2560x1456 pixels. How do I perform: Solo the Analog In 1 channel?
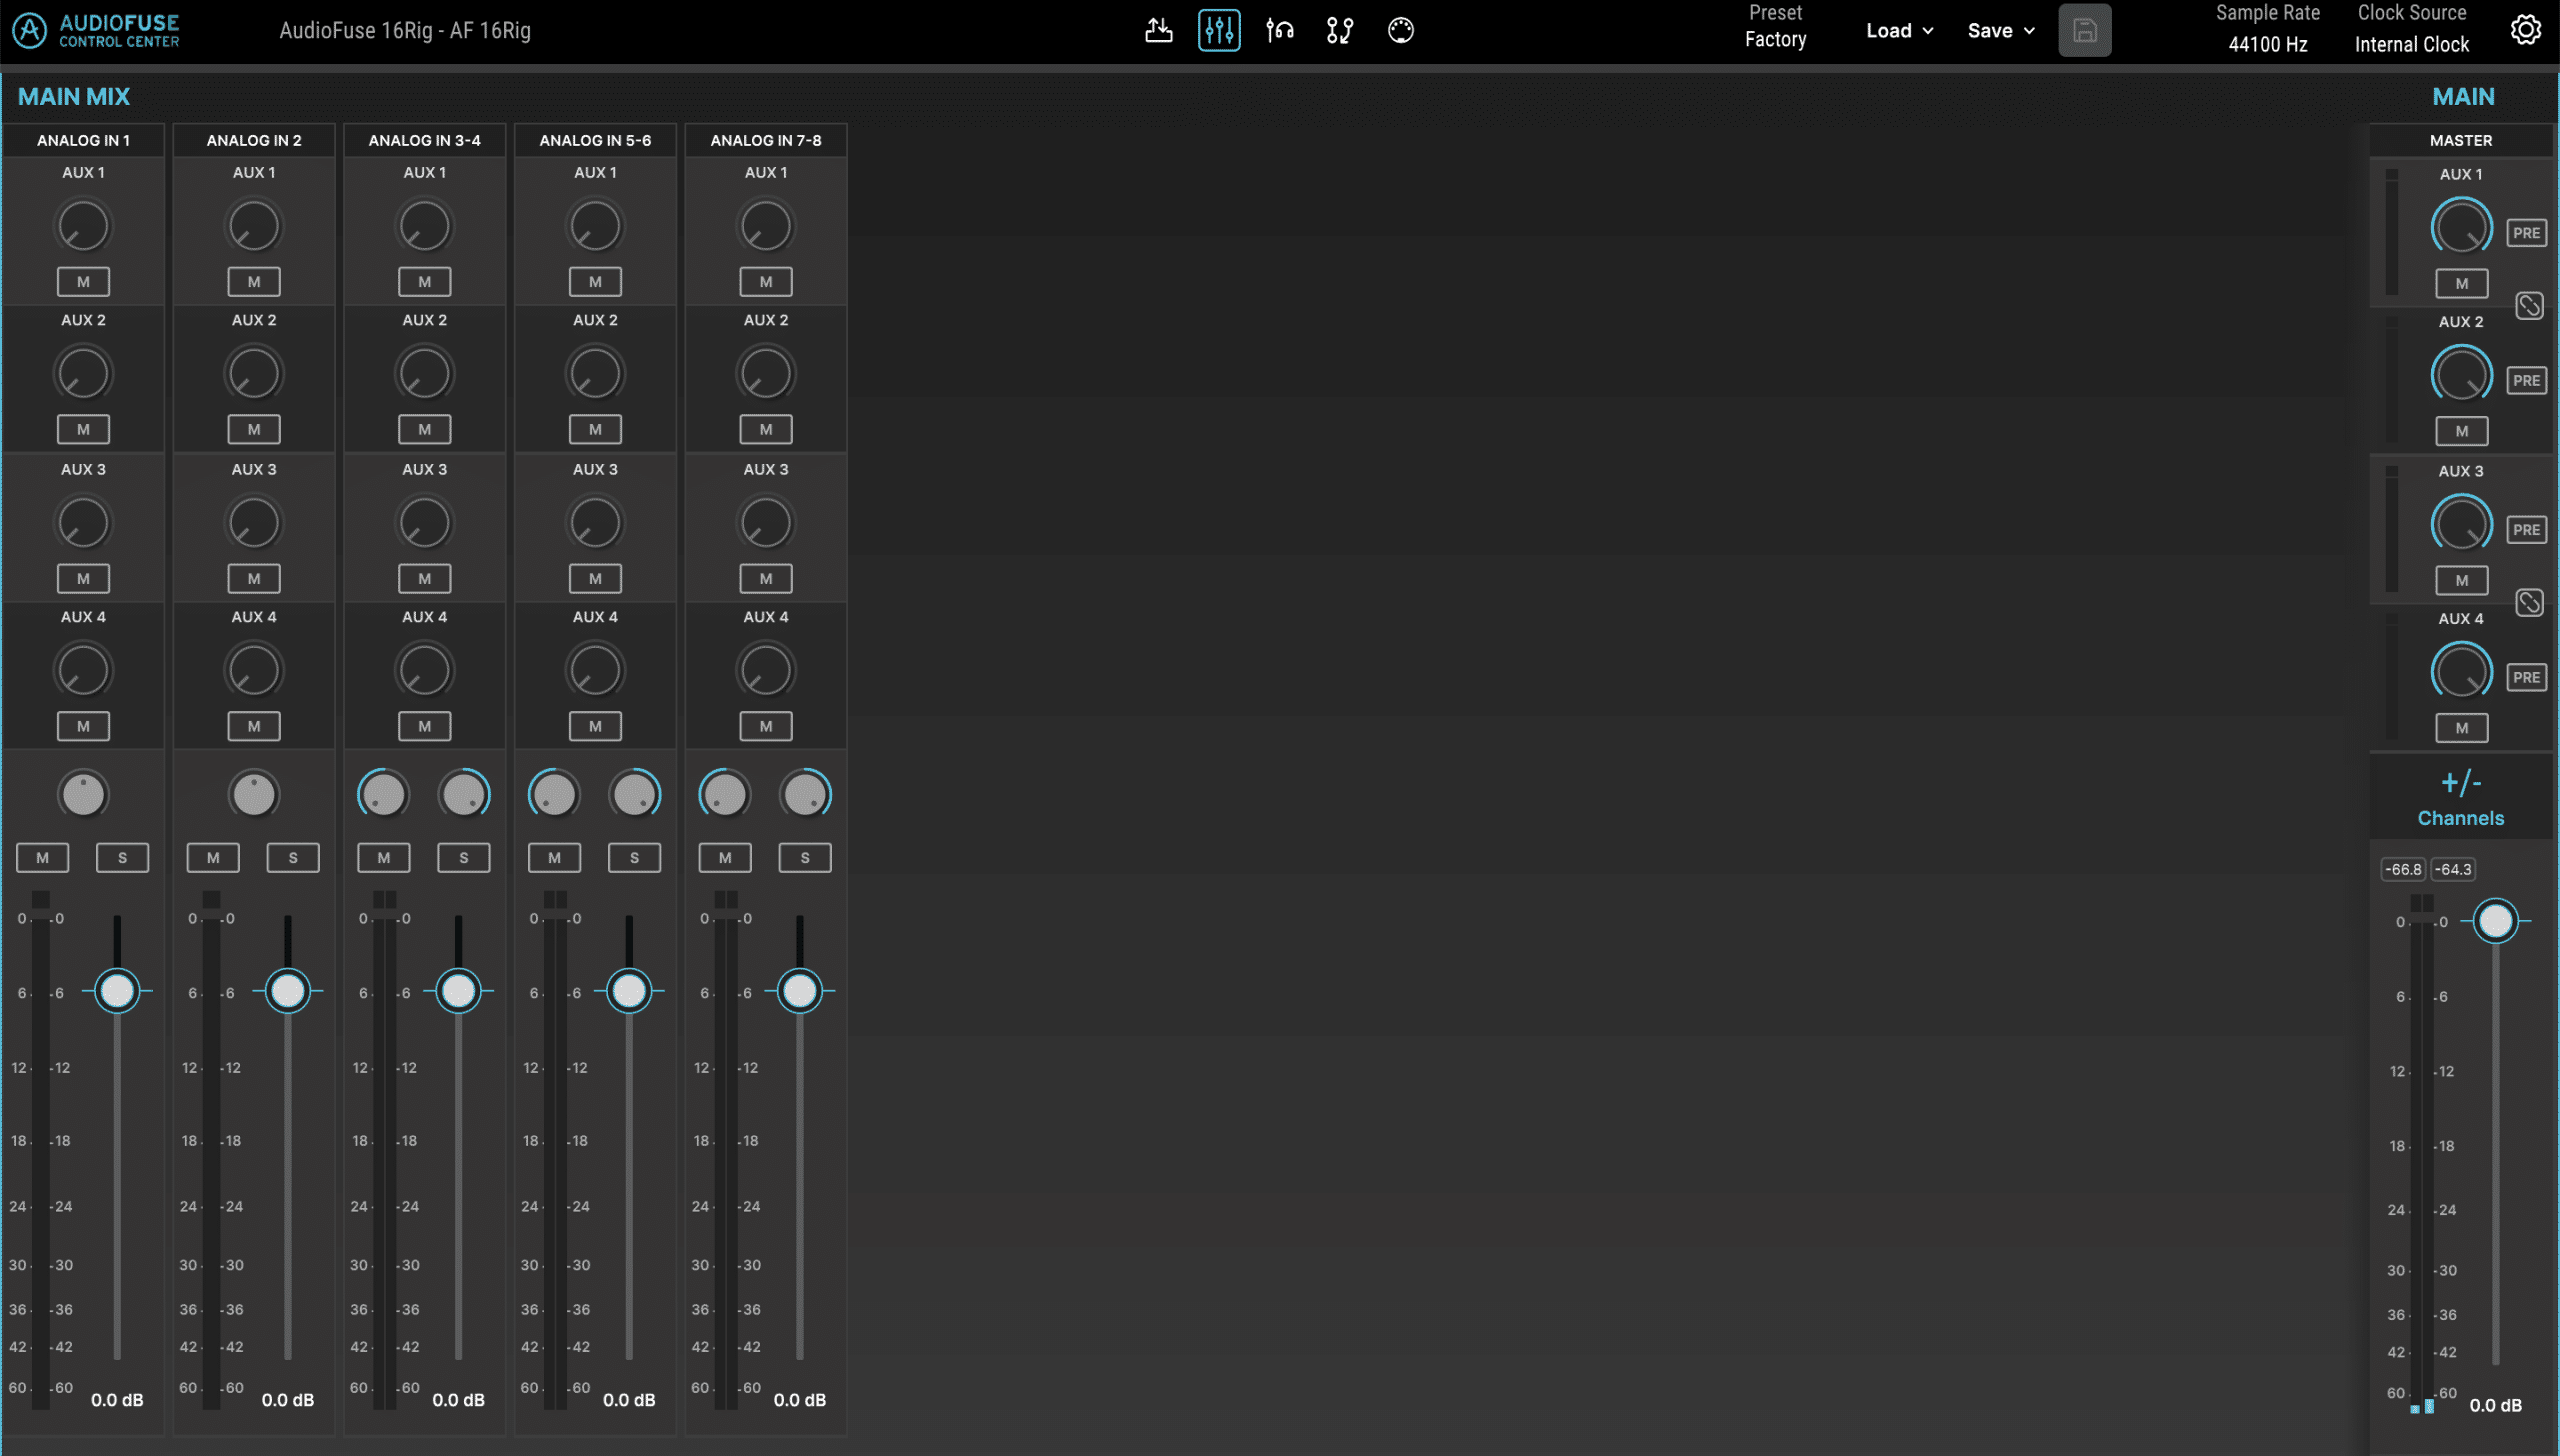tap(122, 857)
